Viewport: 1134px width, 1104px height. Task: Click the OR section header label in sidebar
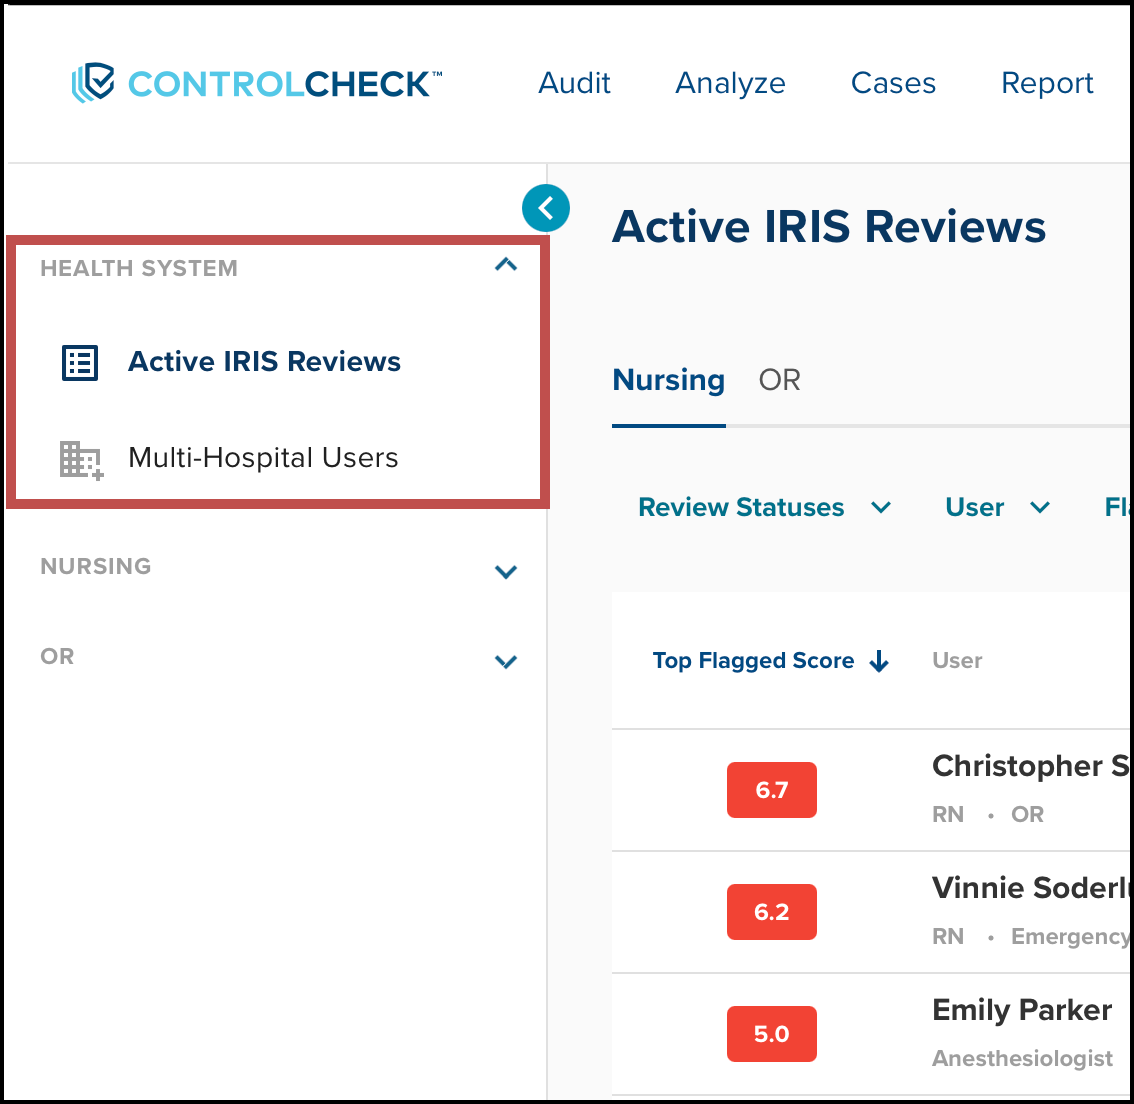tap(57, 656)
